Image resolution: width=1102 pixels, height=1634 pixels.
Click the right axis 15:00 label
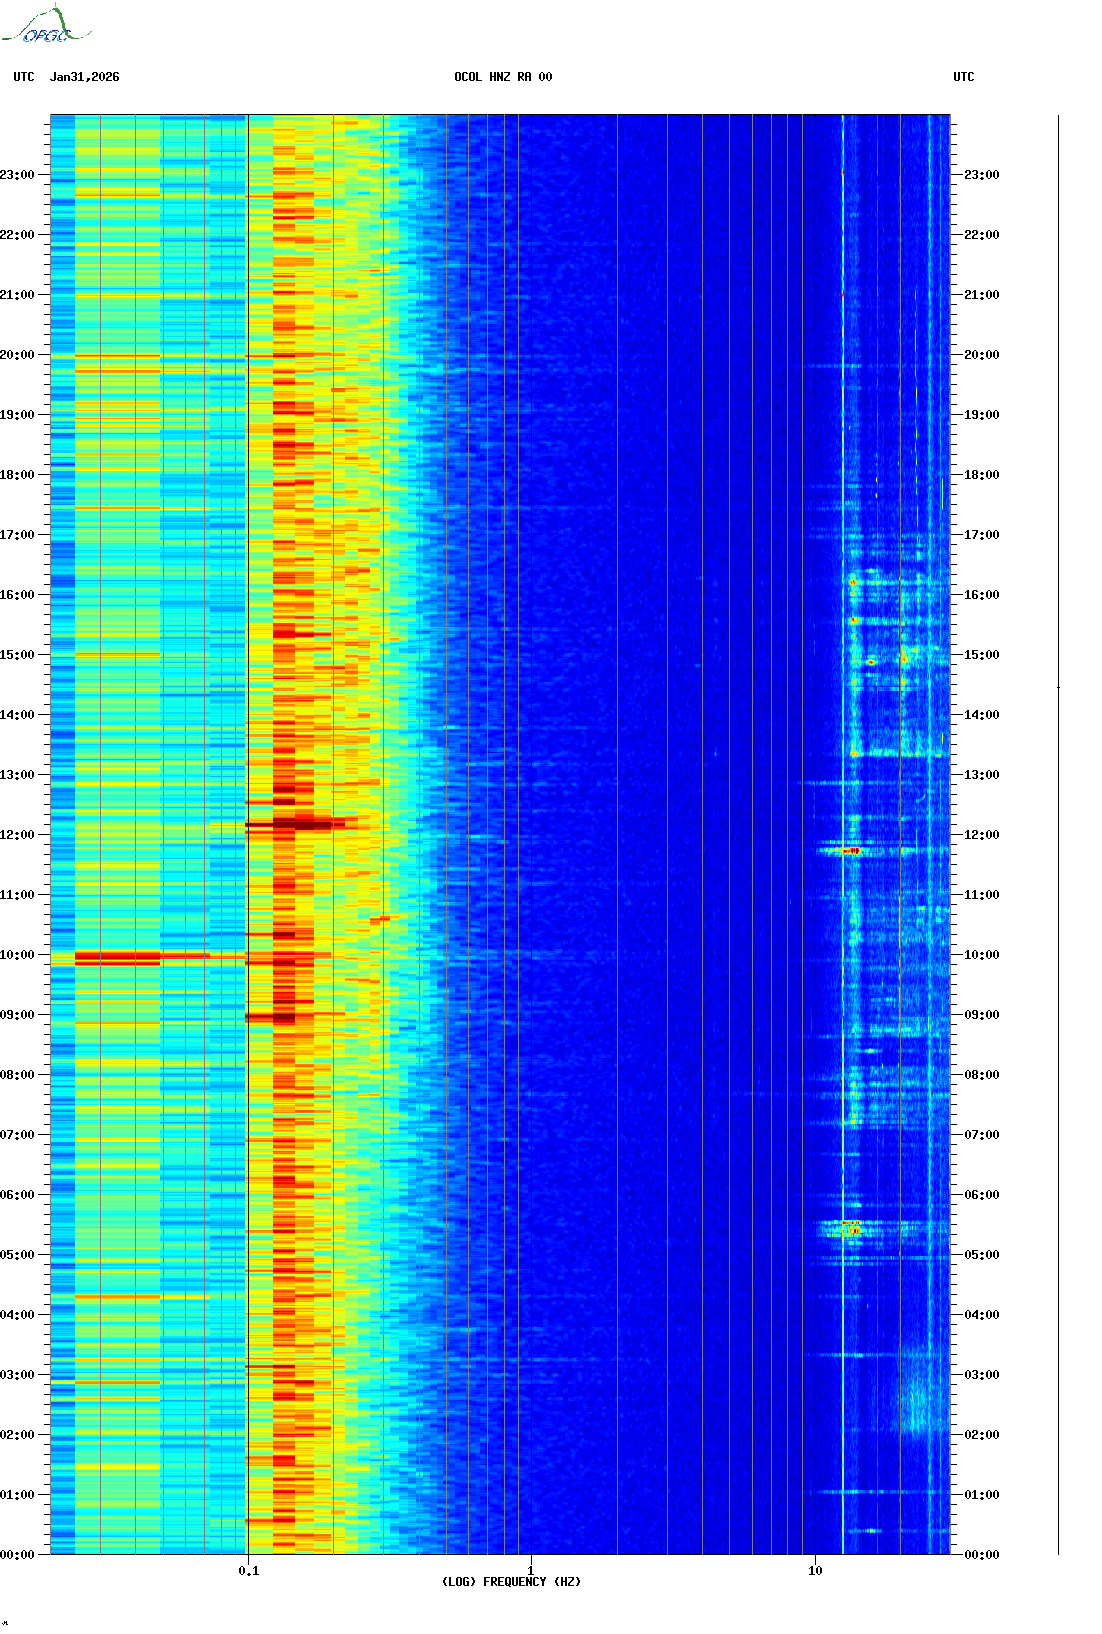[982, 655]
